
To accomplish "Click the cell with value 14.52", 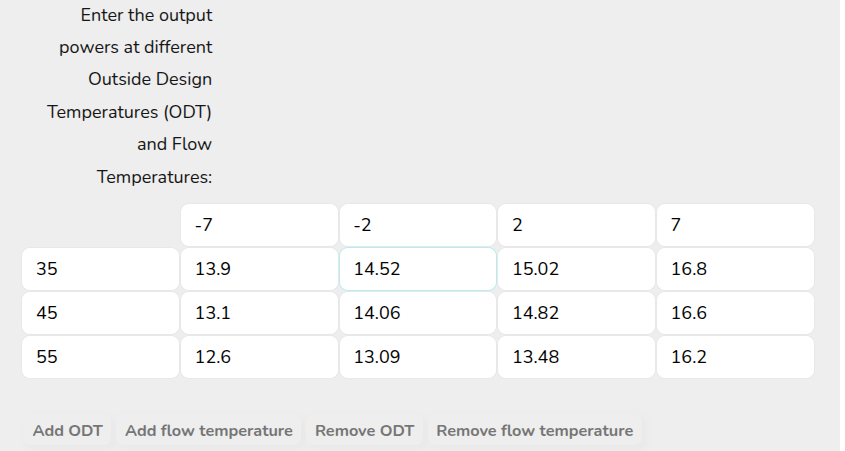I will [418, 269].
